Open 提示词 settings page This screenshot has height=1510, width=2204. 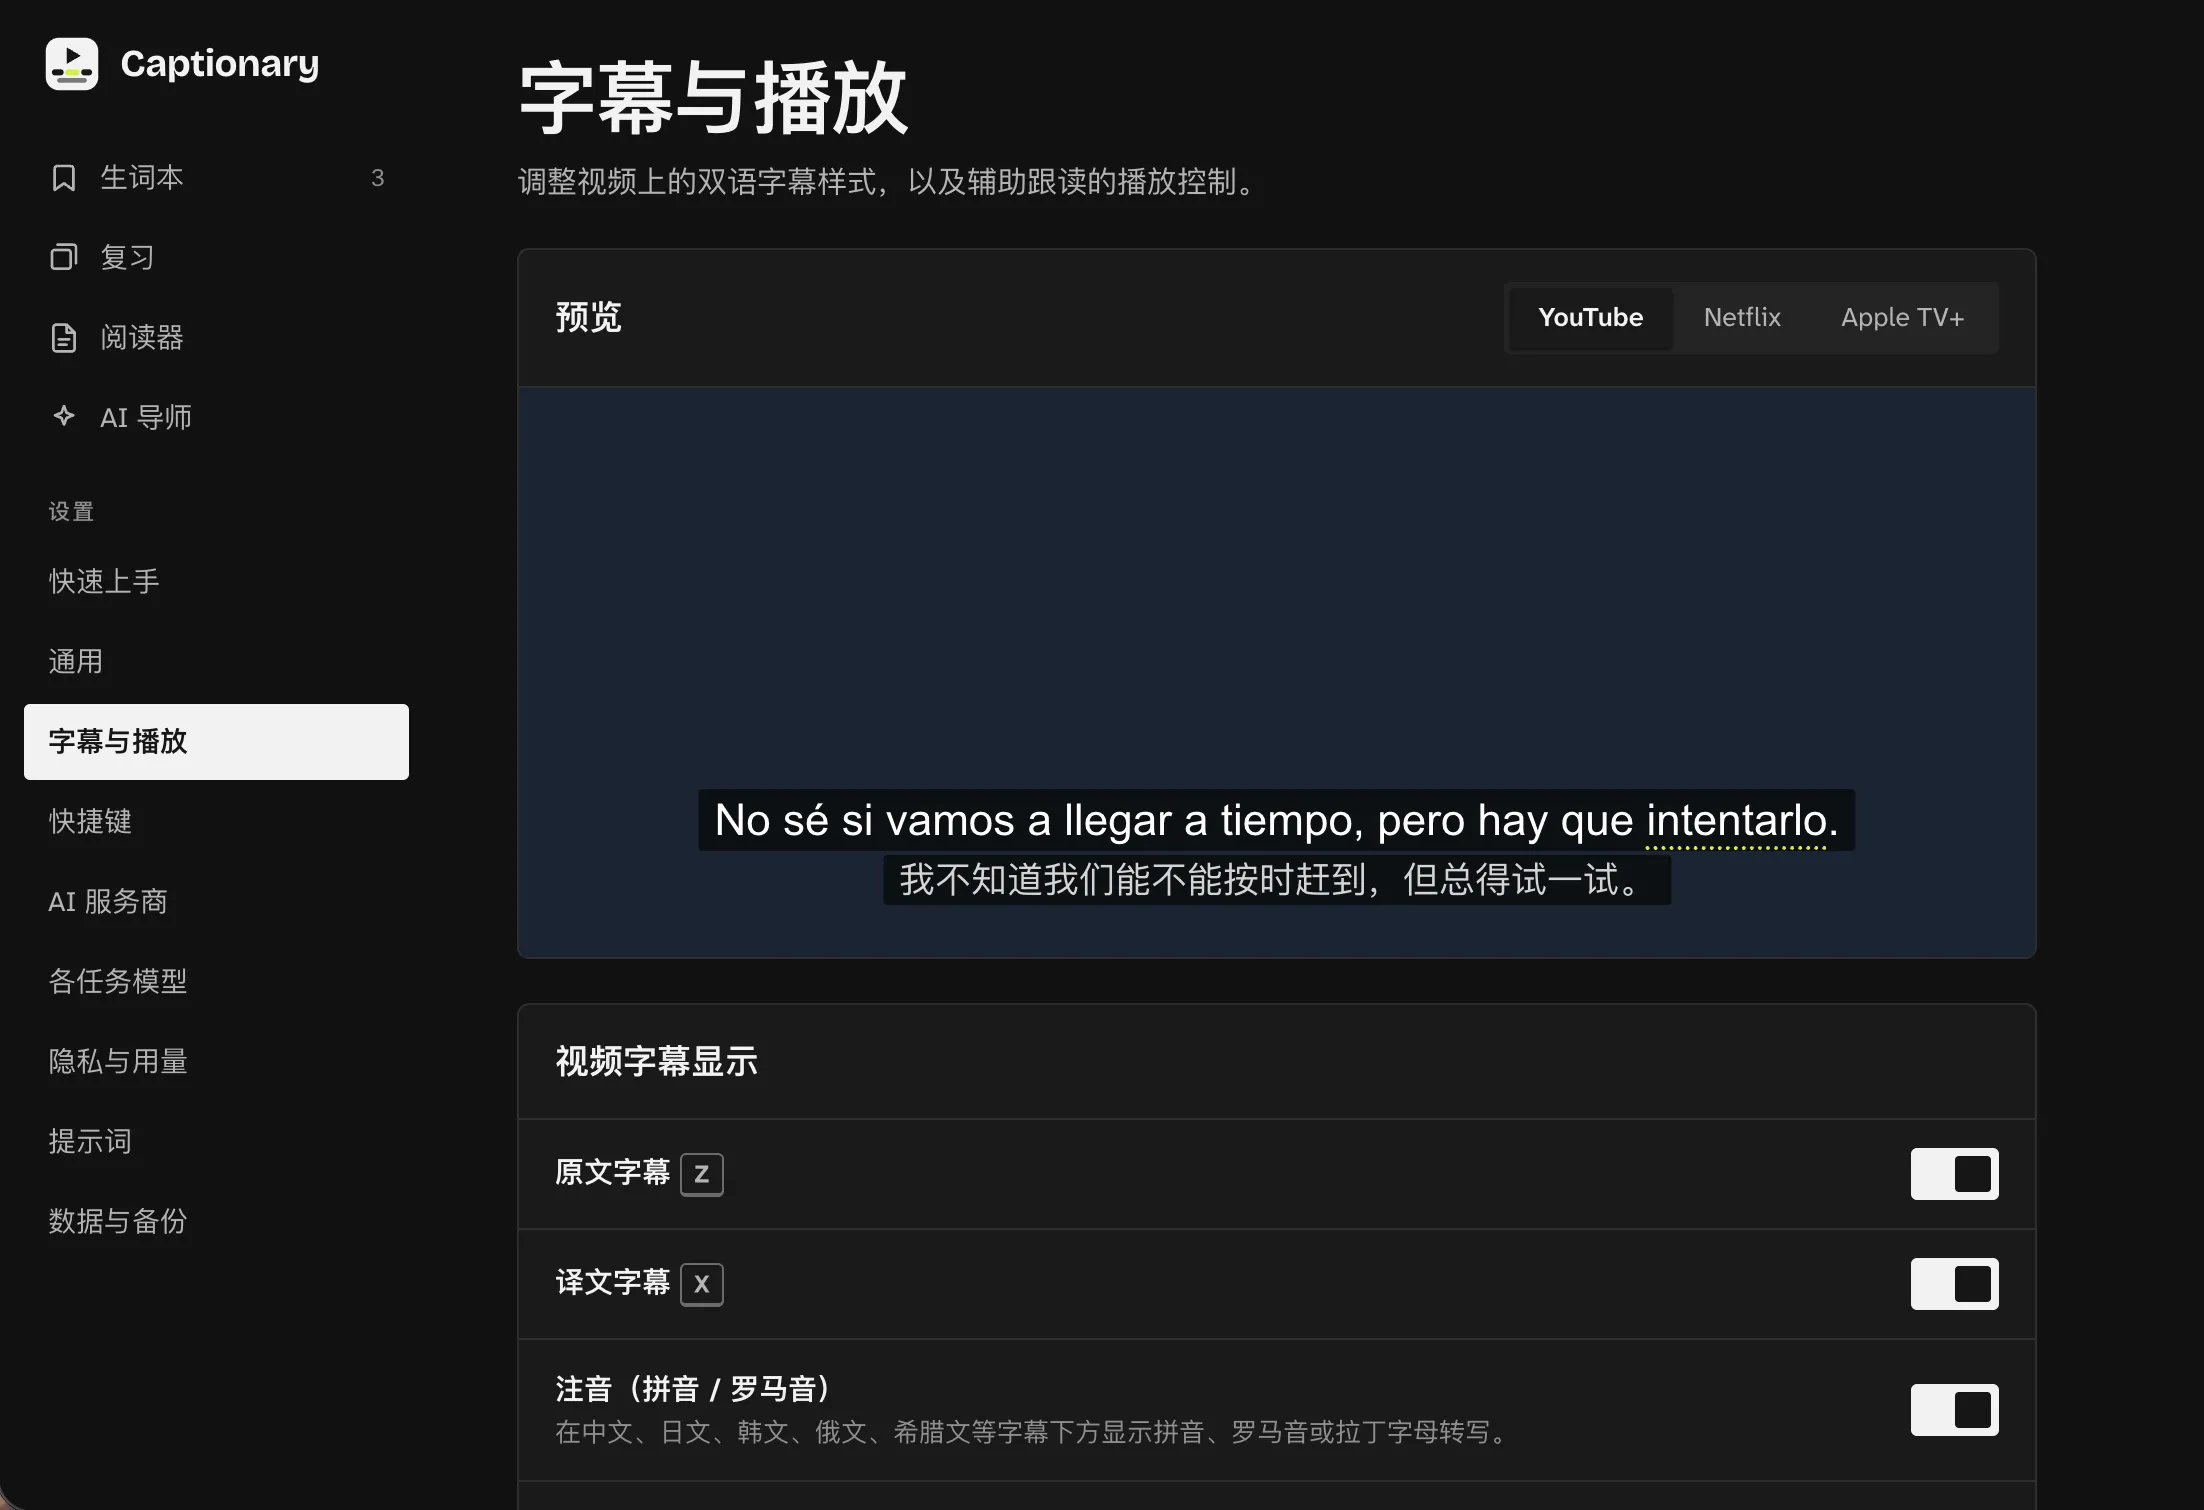216,1142
